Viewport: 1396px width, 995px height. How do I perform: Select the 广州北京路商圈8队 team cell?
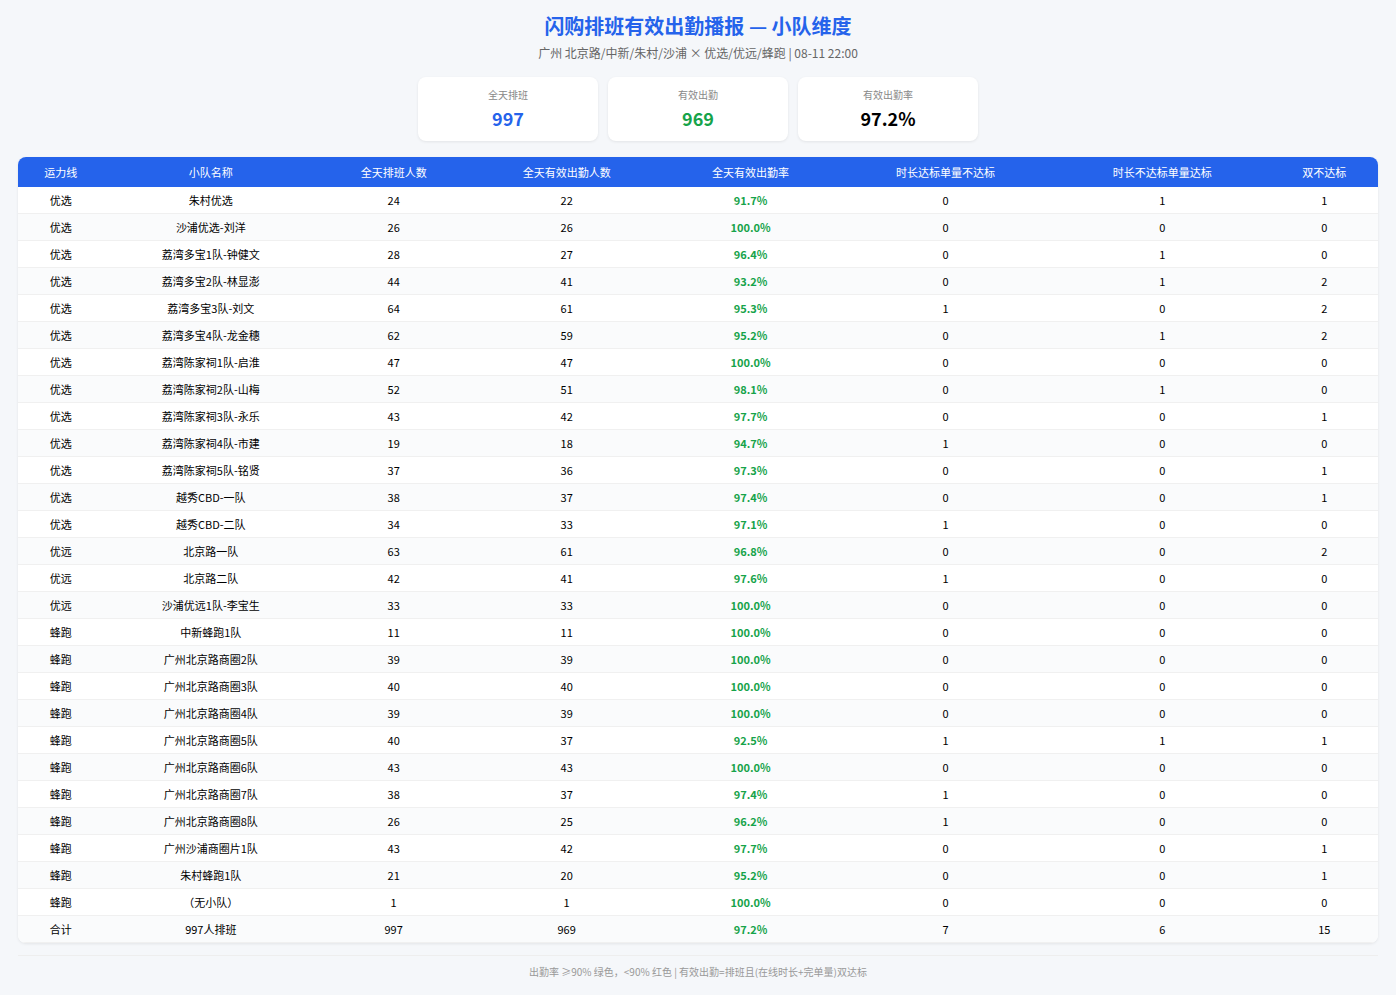pos(211,822)
